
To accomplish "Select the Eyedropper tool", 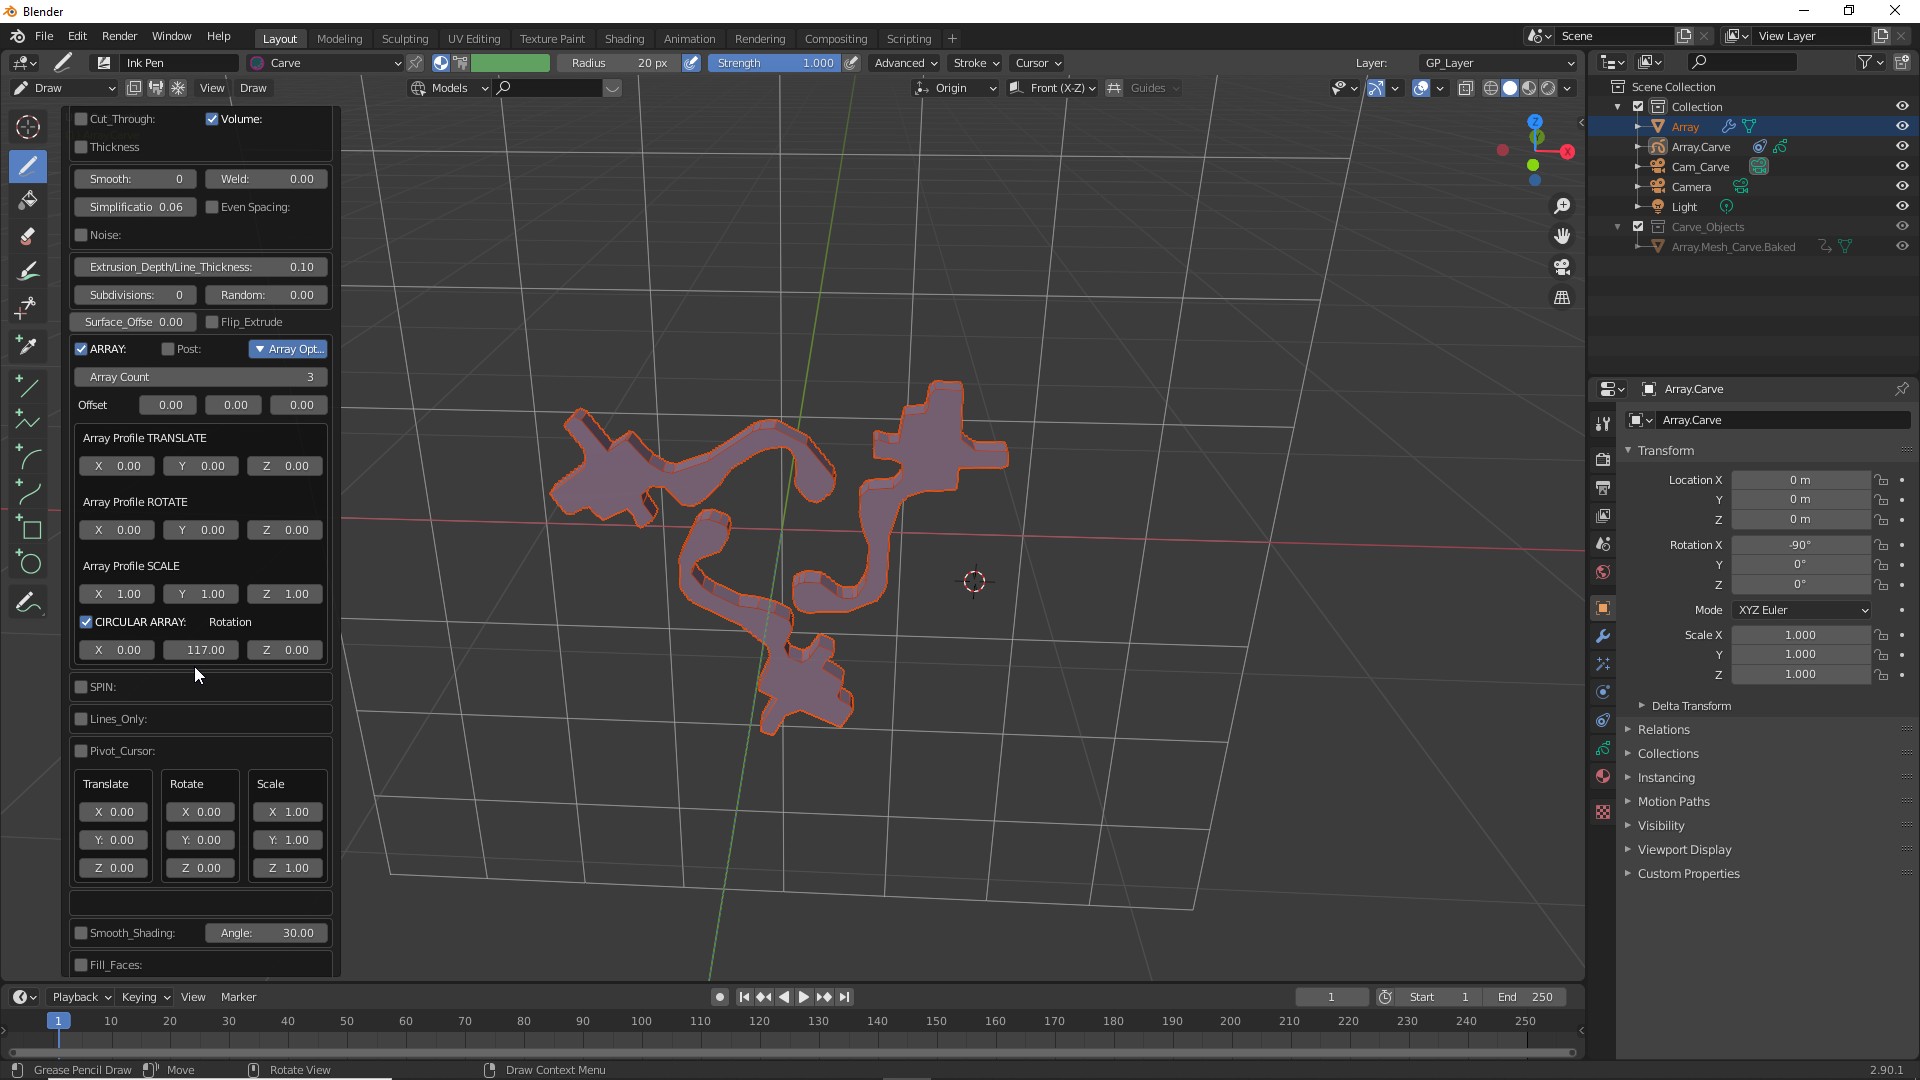I will (28, 345).
